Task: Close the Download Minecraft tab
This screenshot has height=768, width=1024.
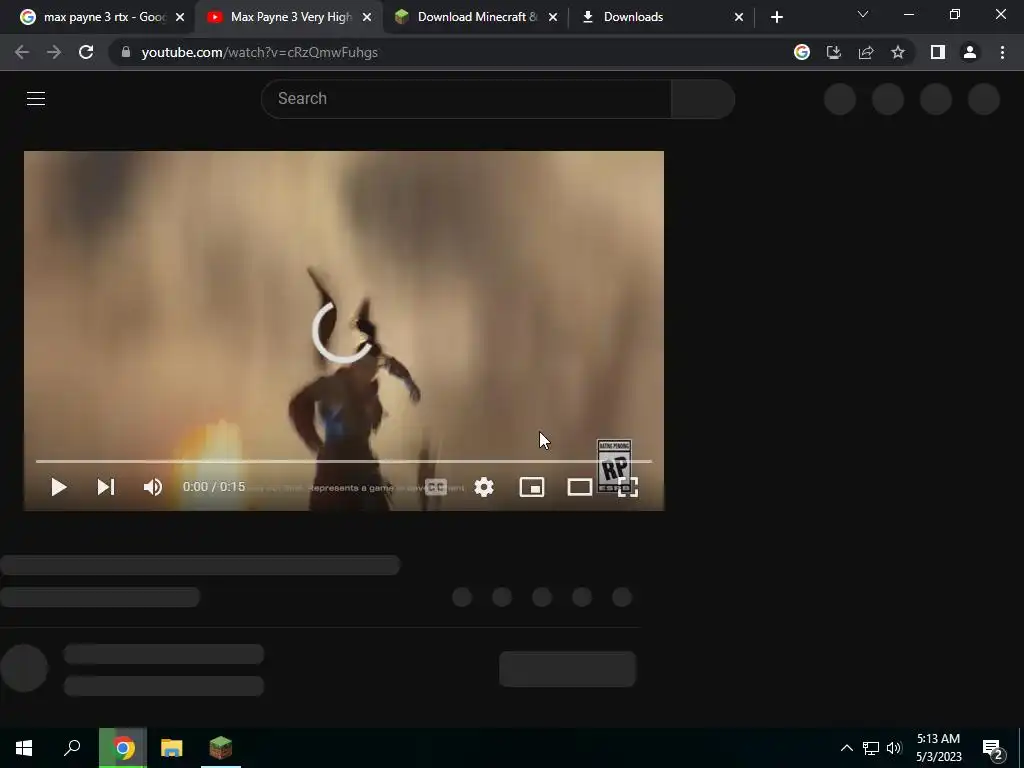Action: point(553,17)
